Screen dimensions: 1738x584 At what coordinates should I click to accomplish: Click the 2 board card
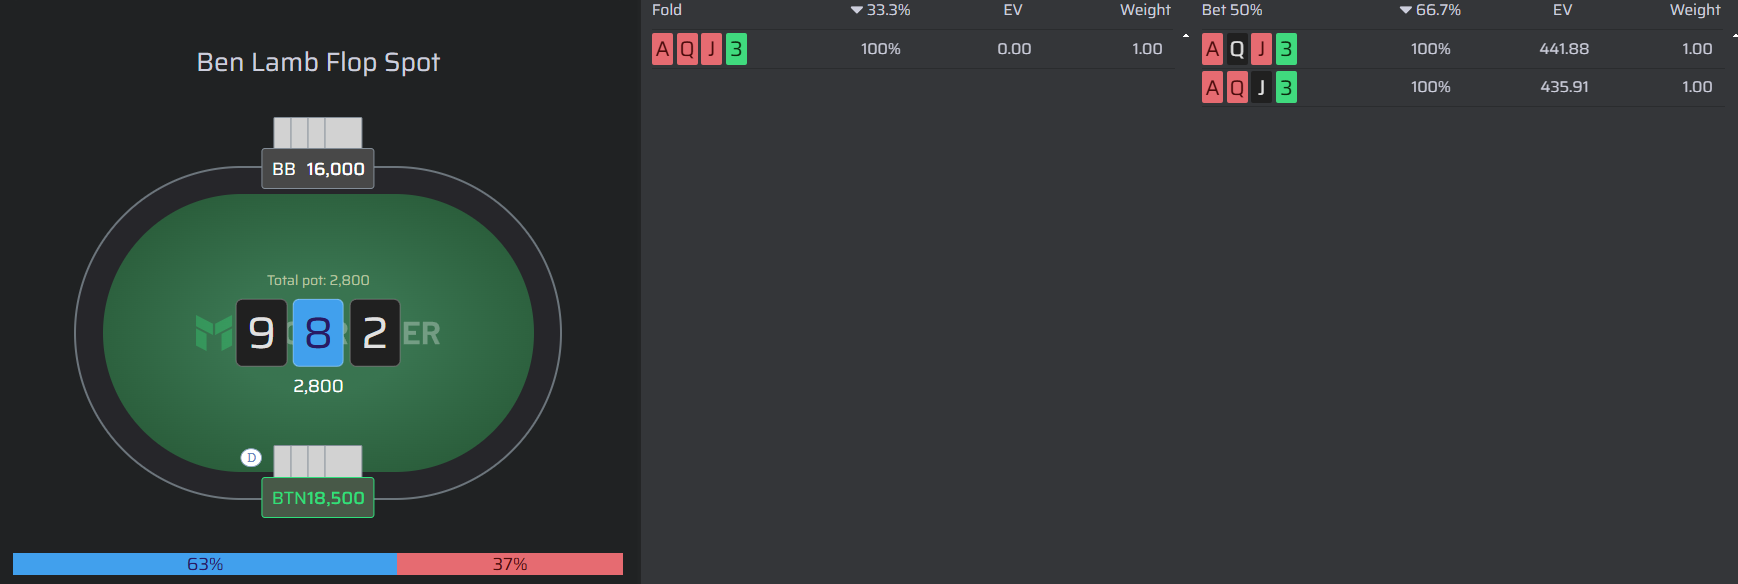coord(375,333)
